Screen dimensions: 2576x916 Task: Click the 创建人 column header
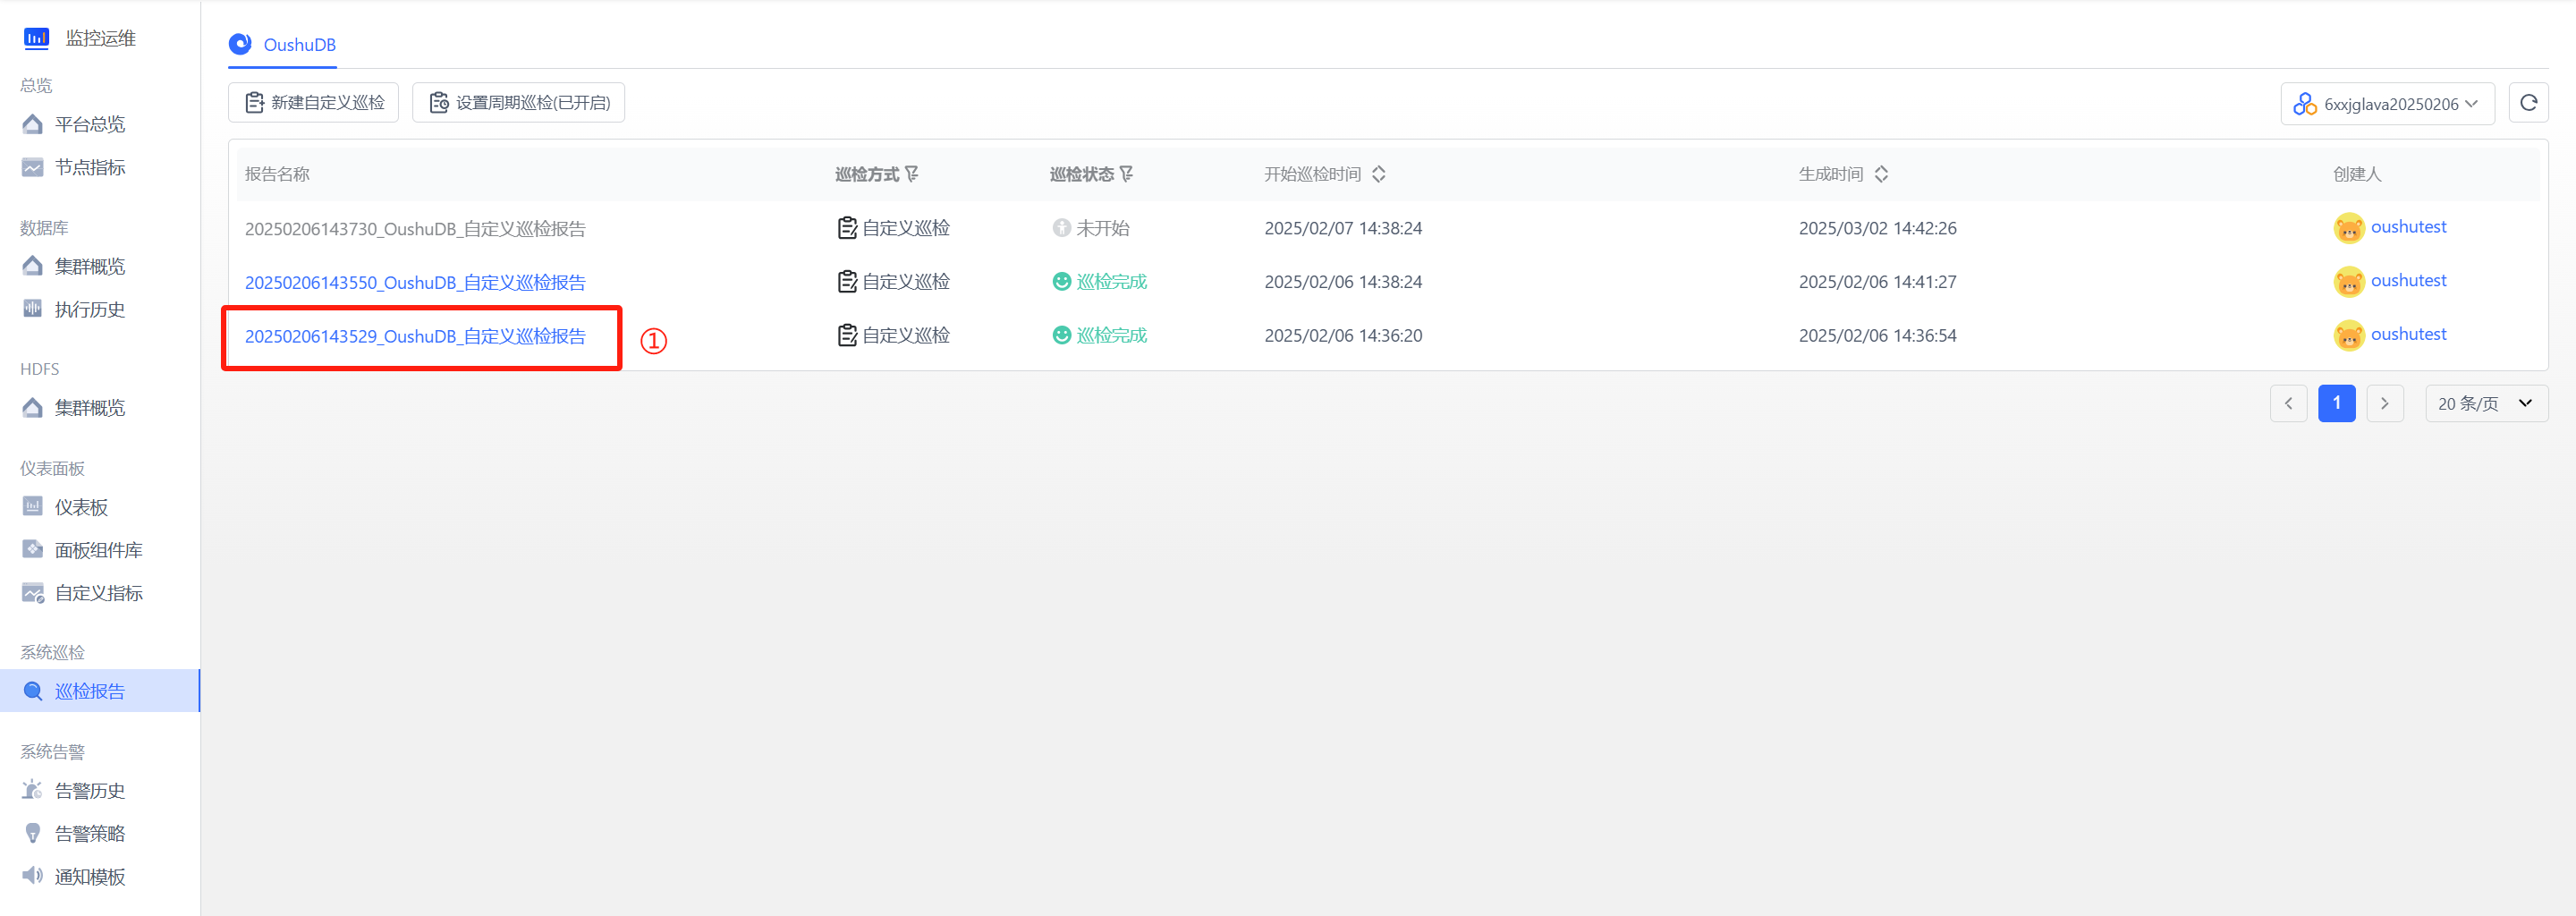[x=2357, y=174]
